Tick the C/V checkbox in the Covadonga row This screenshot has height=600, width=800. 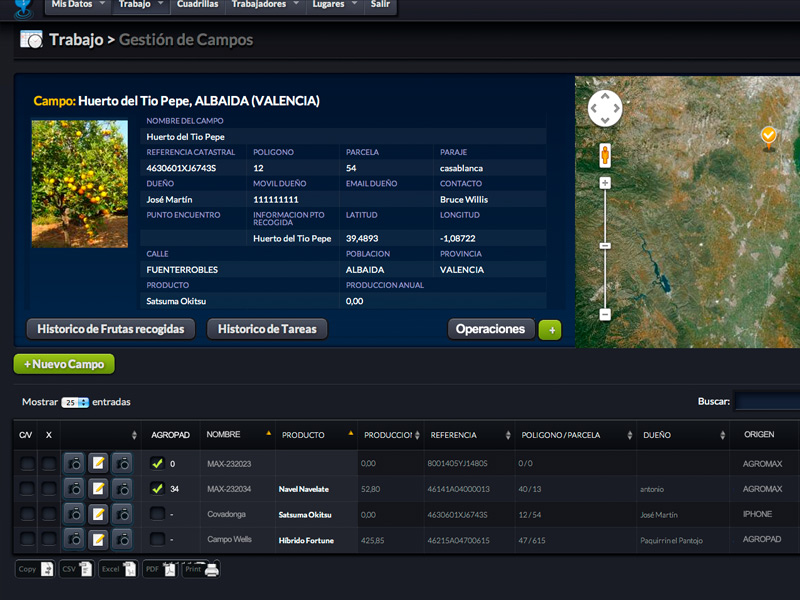pyautogui.click(x=26, y=514)
